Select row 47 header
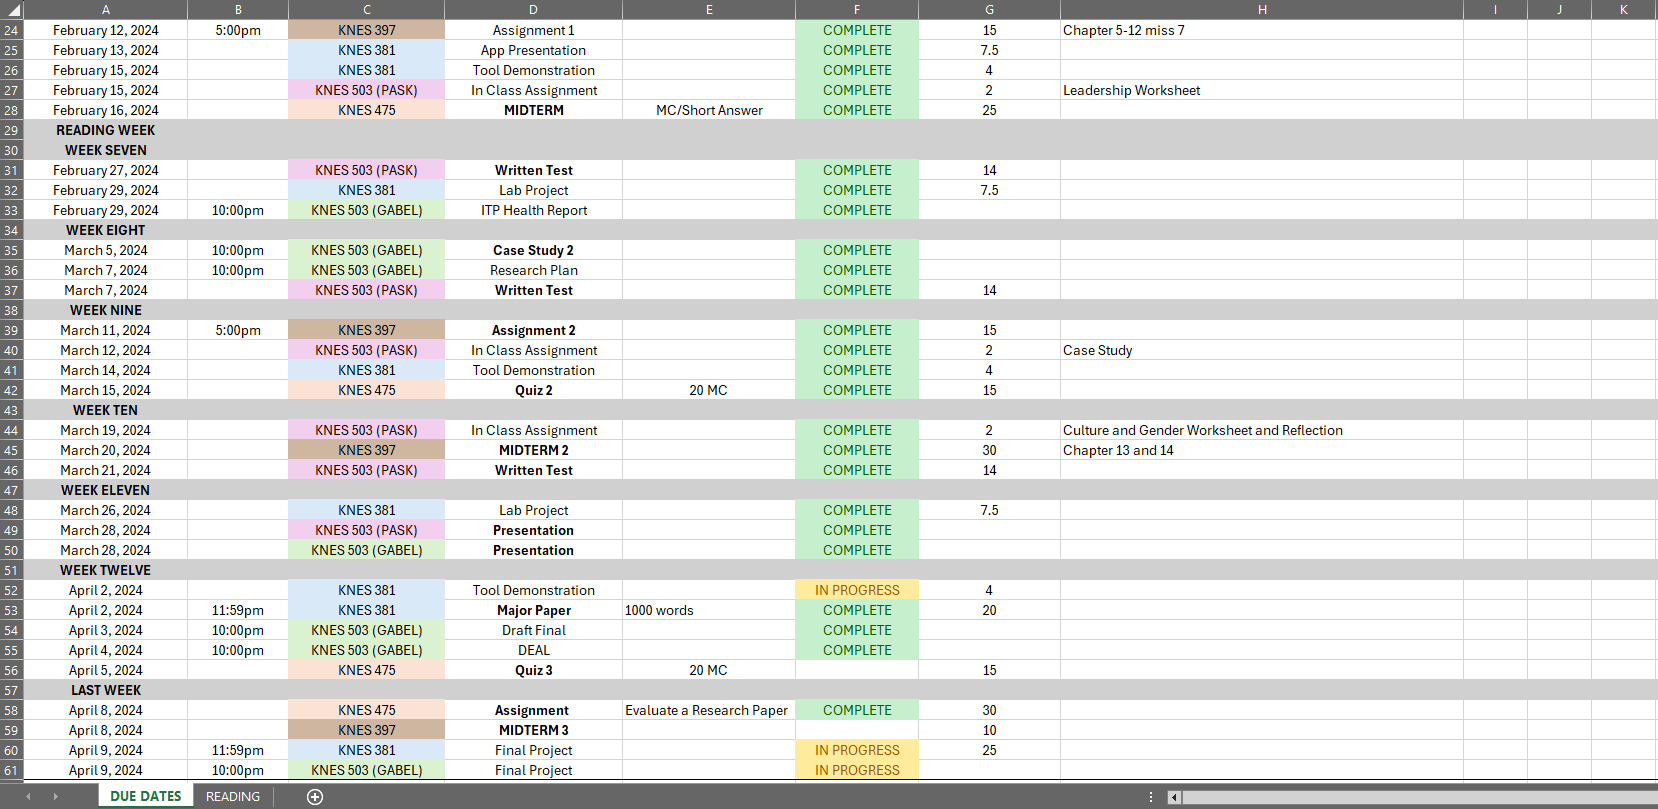 coord(11,490)
